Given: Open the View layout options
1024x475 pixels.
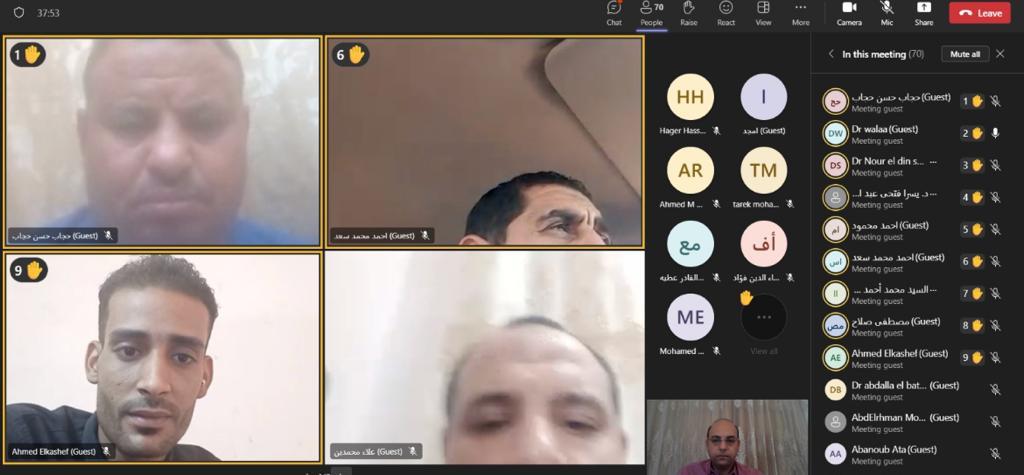Looking at the screenshot, I should (x=763, y=12).
